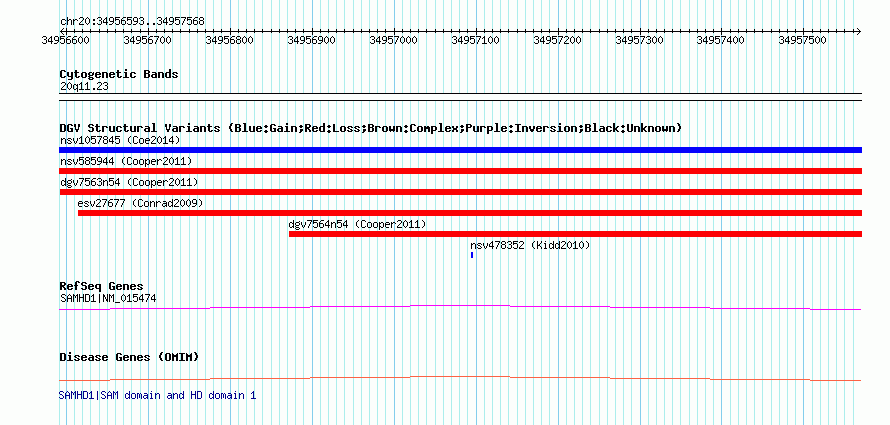Click the SAMHD1|NM_015474 gene label

pos(108,297)
